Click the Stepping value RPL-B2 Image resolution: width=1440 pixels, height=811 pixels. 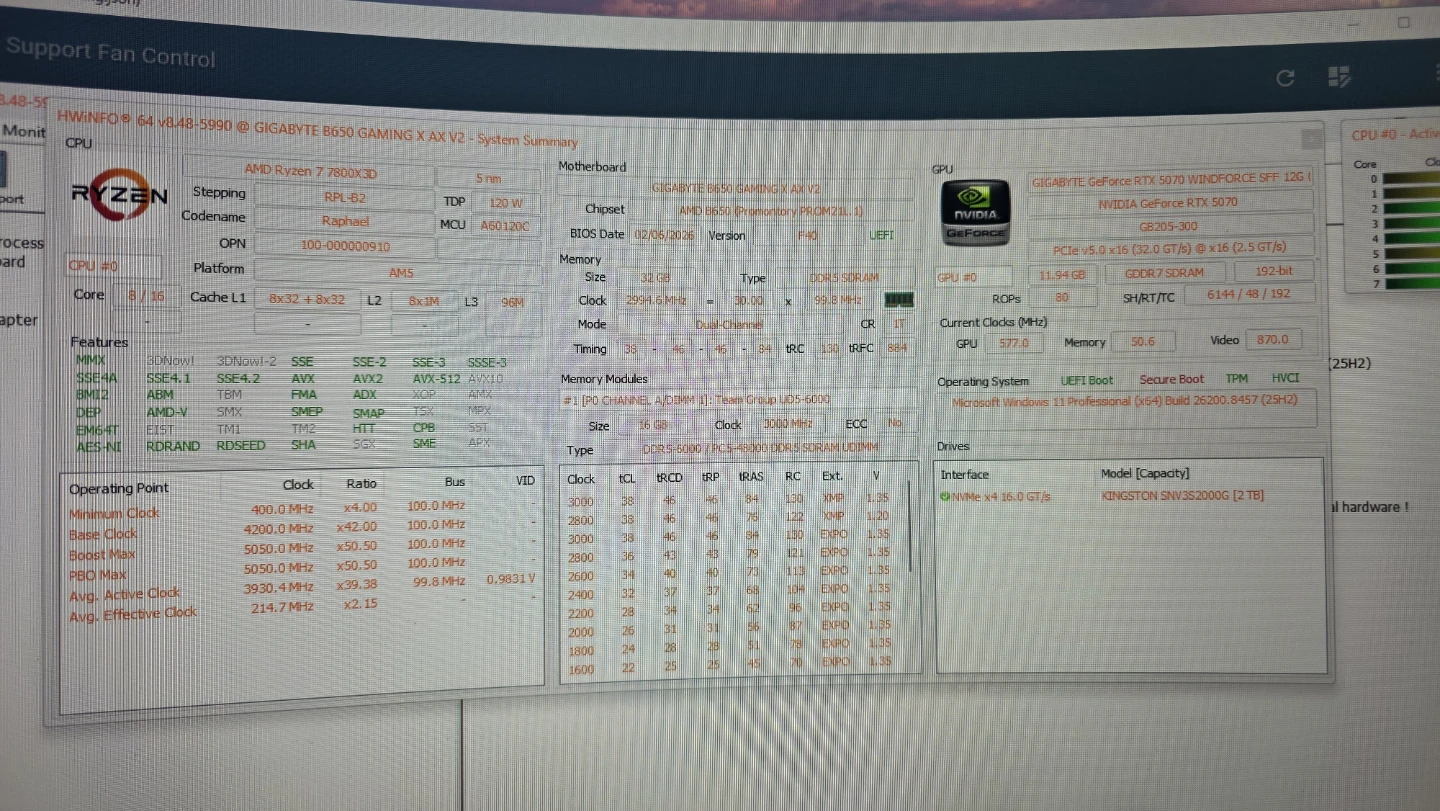[x=344, y=197]
